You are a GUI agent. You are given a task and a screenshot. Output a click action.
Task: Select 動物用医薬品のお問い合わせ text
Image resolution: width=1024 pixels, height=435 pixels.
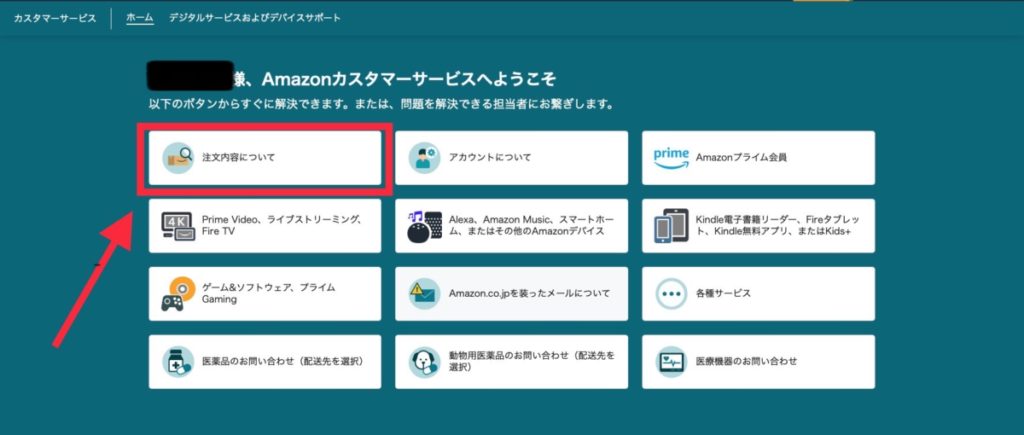point(532,361)
